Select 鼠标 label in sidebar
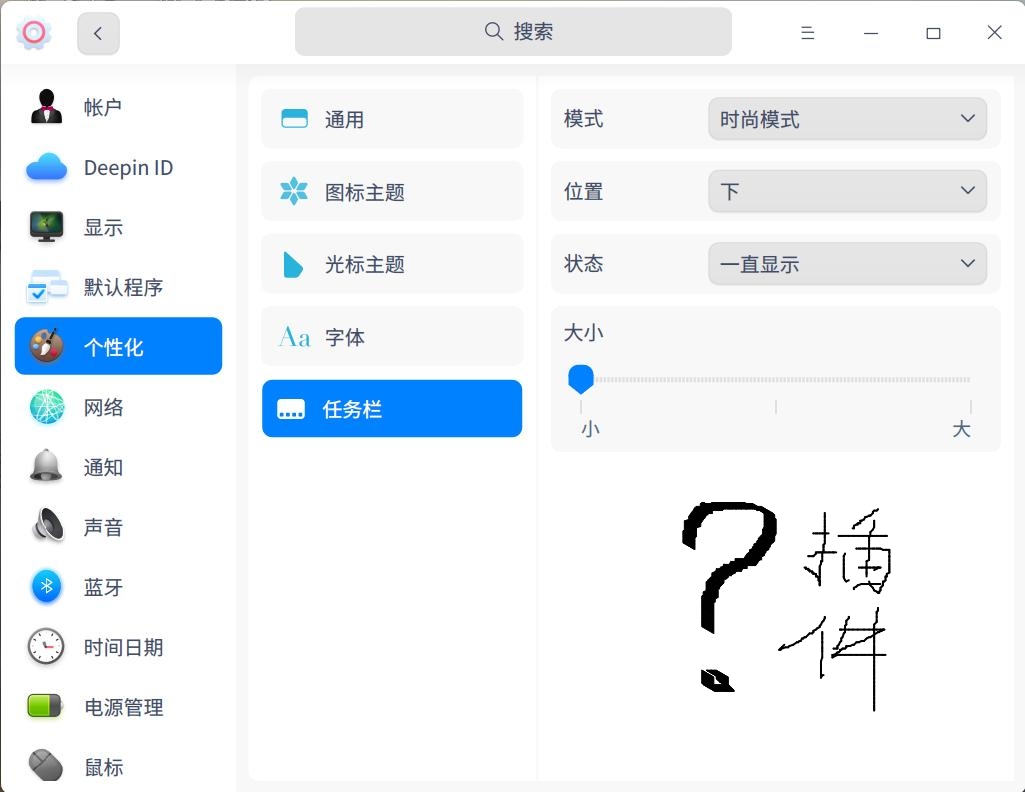 (x=103, y=767)
